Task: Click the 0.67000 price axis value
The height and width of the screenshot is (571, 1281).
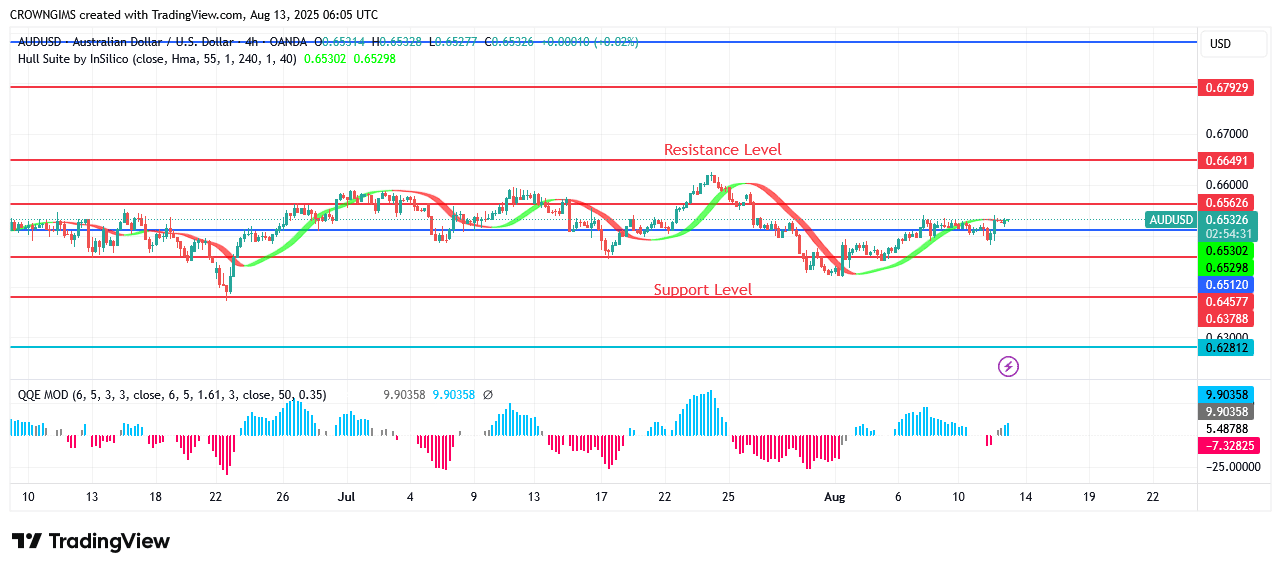Action: coord(1226,134)
